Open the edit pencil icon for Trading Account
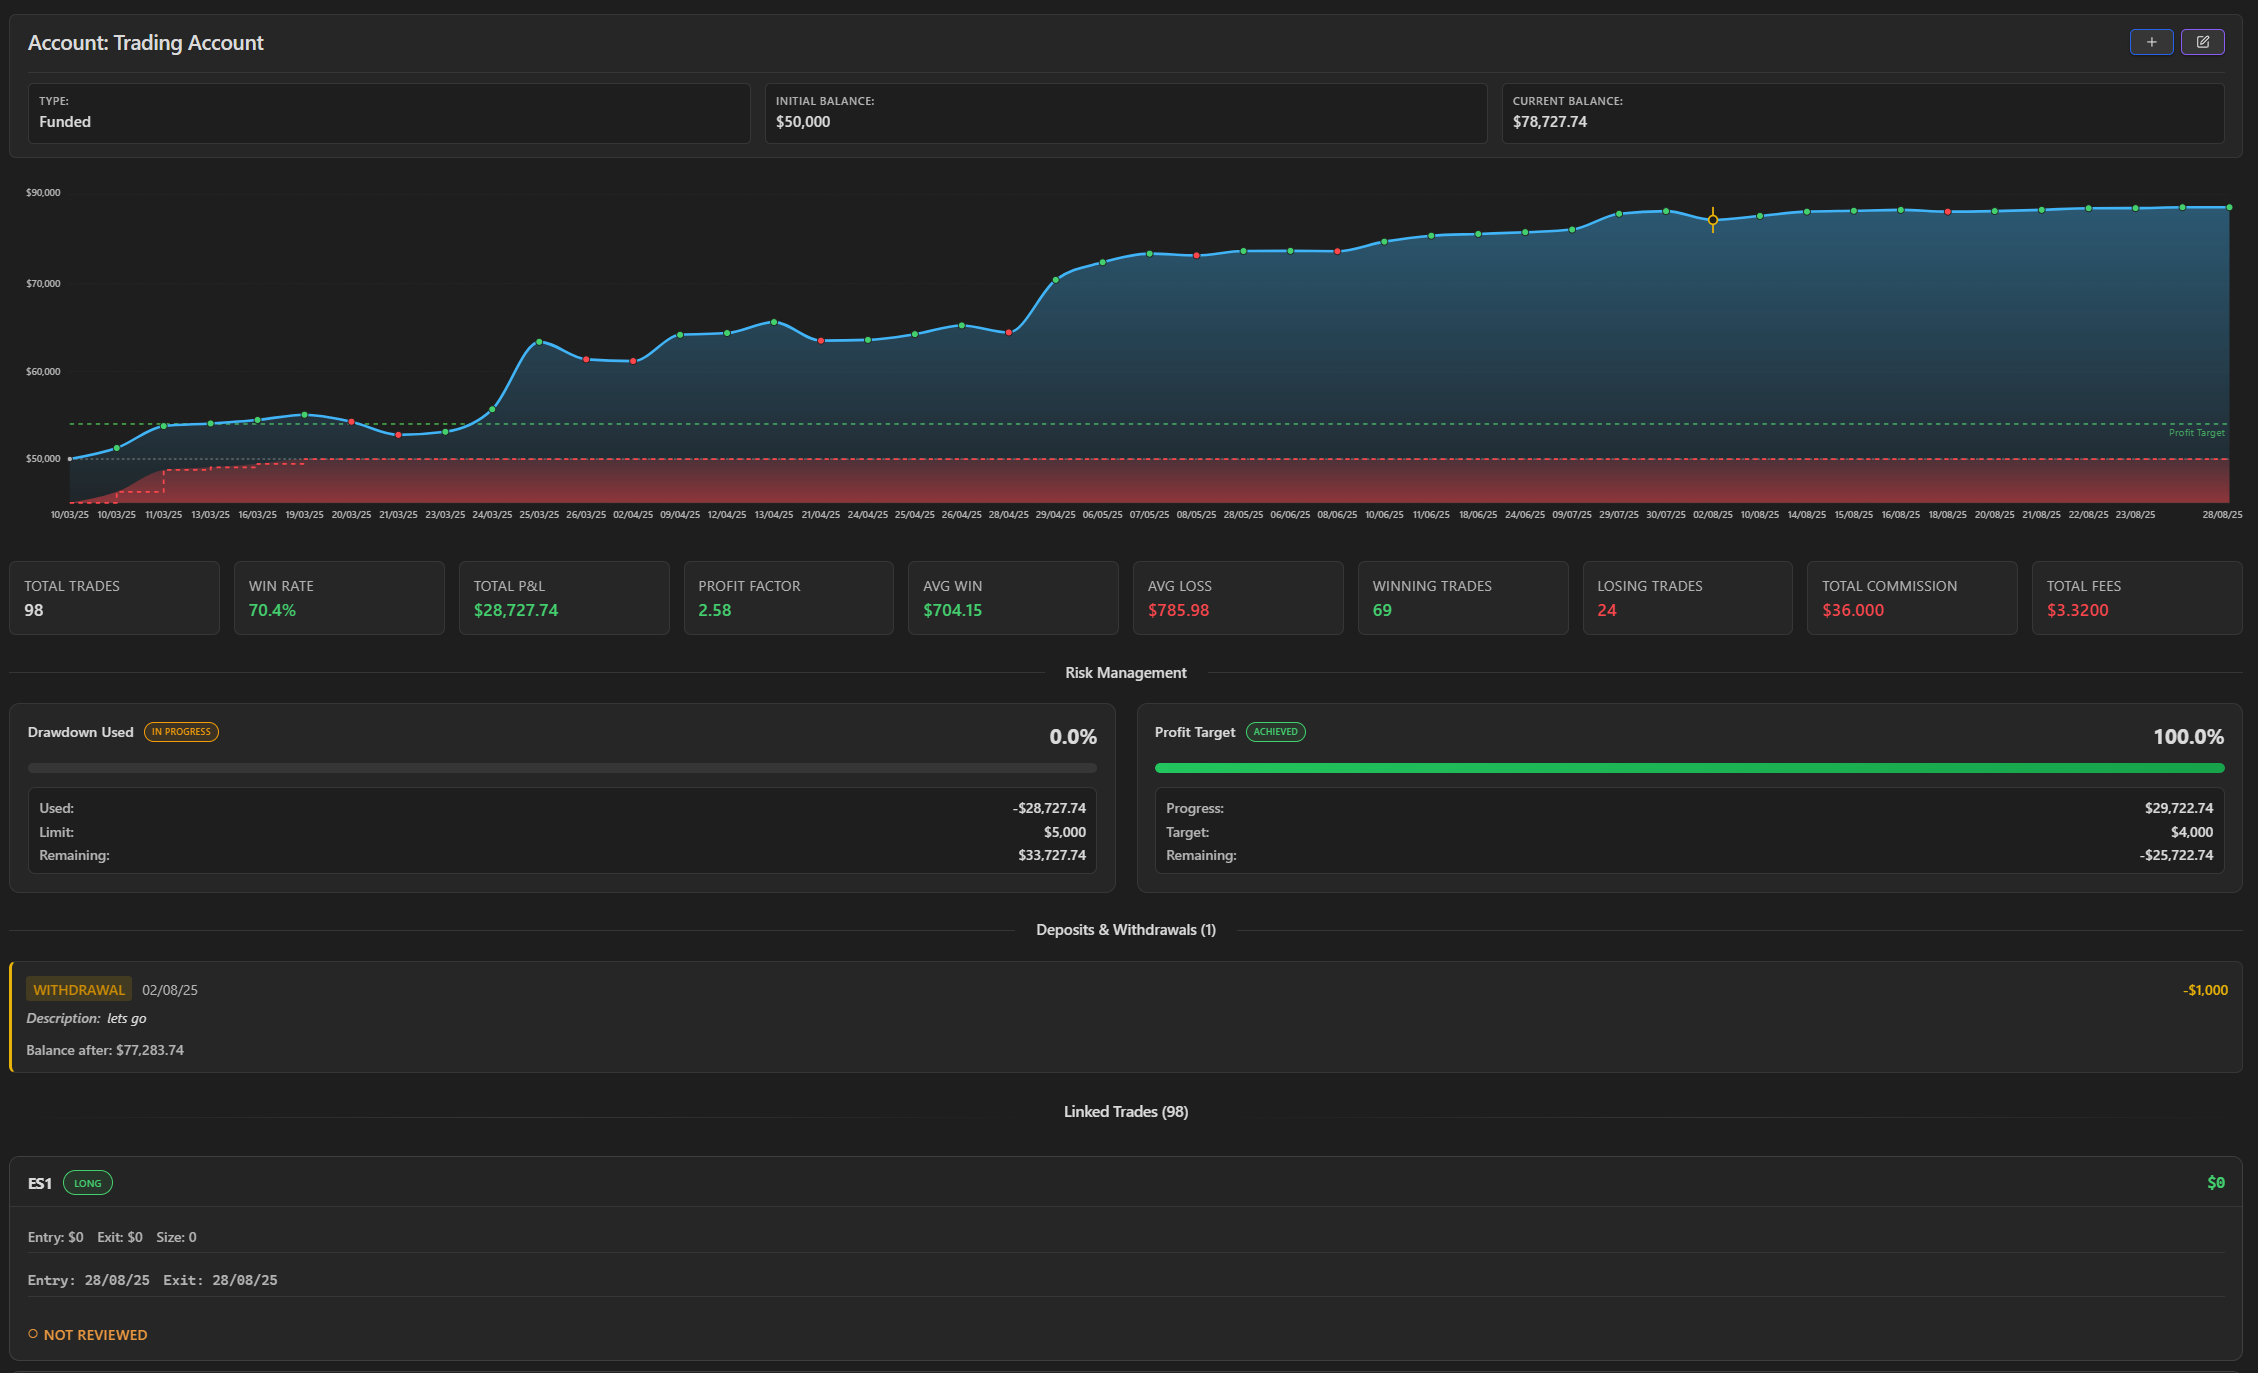This screenshot has height=1373, width=2258. click(2202, 42)
